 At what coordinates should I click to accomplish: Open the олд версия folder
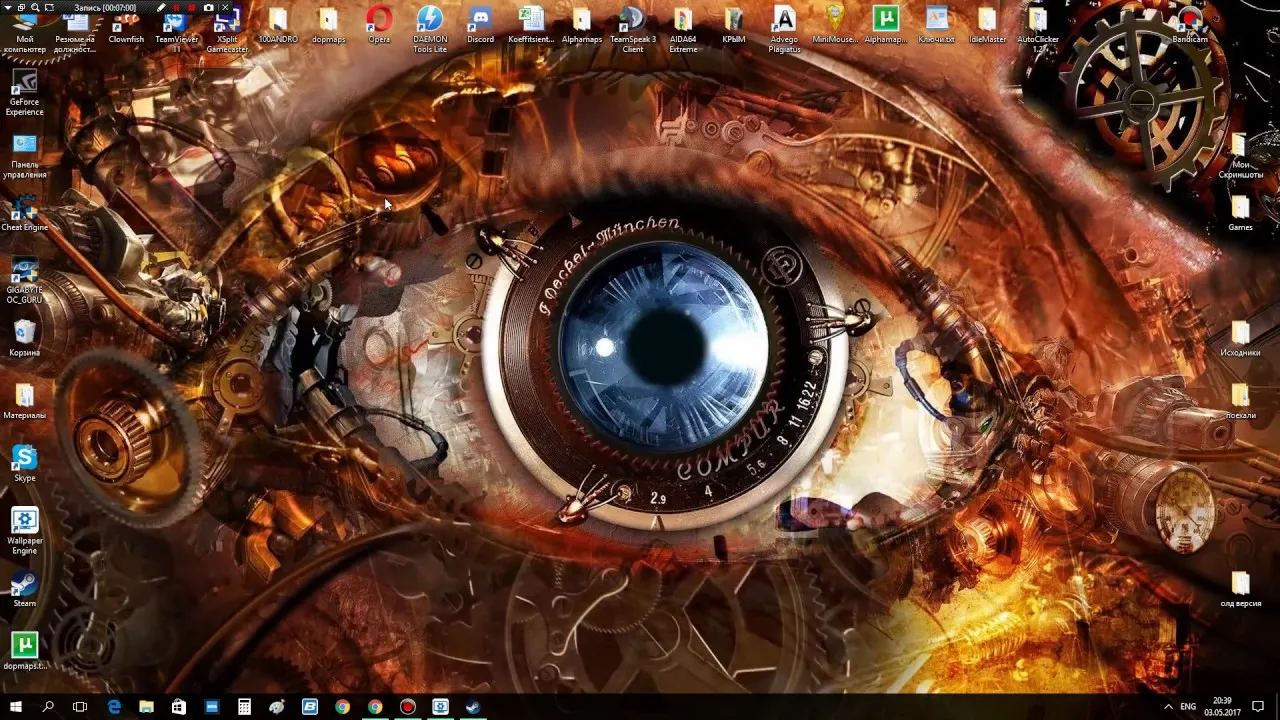tap(1240, 590)
